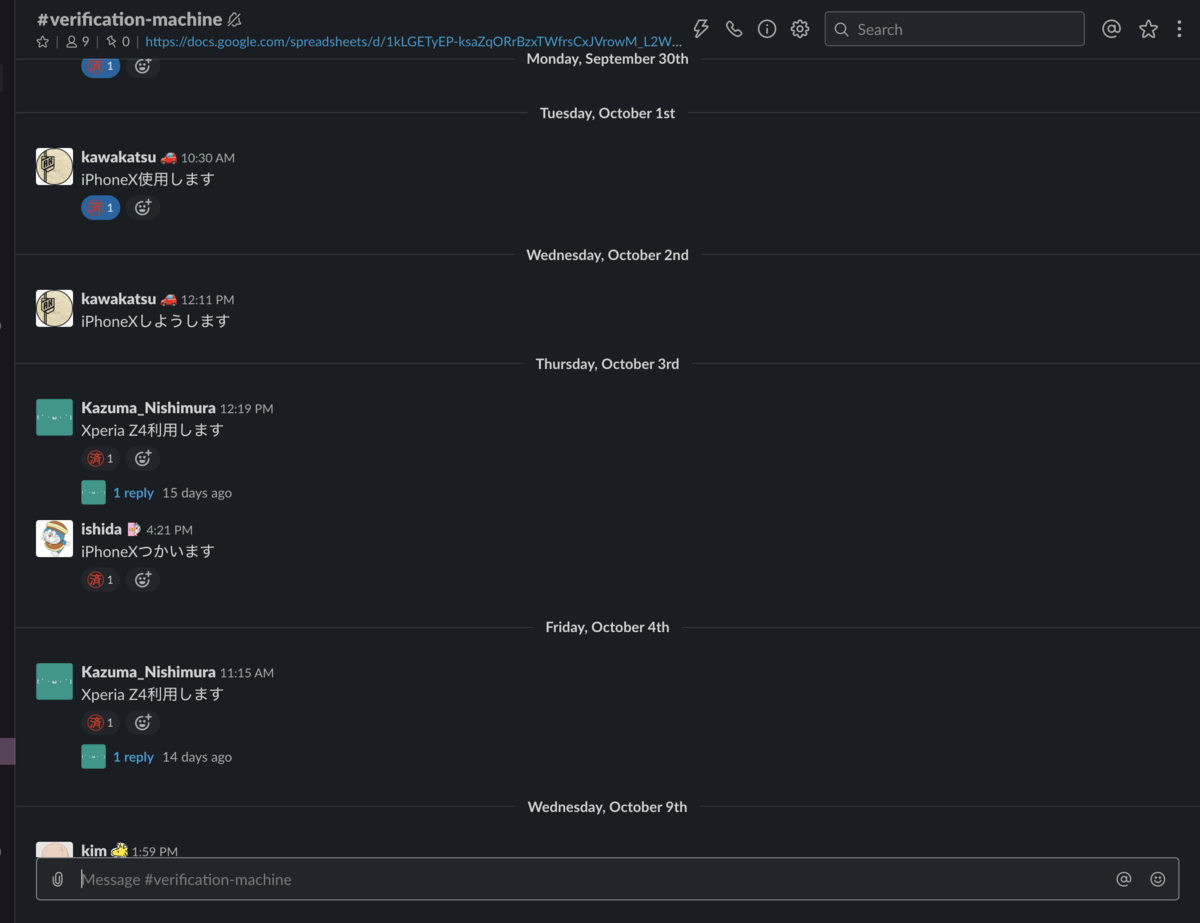This screenshot has height=923, width=1200.
Task: Add reaction to ishida's iPhoneXつかいます message
Action: pyautogui.click(x=143, y=580)
